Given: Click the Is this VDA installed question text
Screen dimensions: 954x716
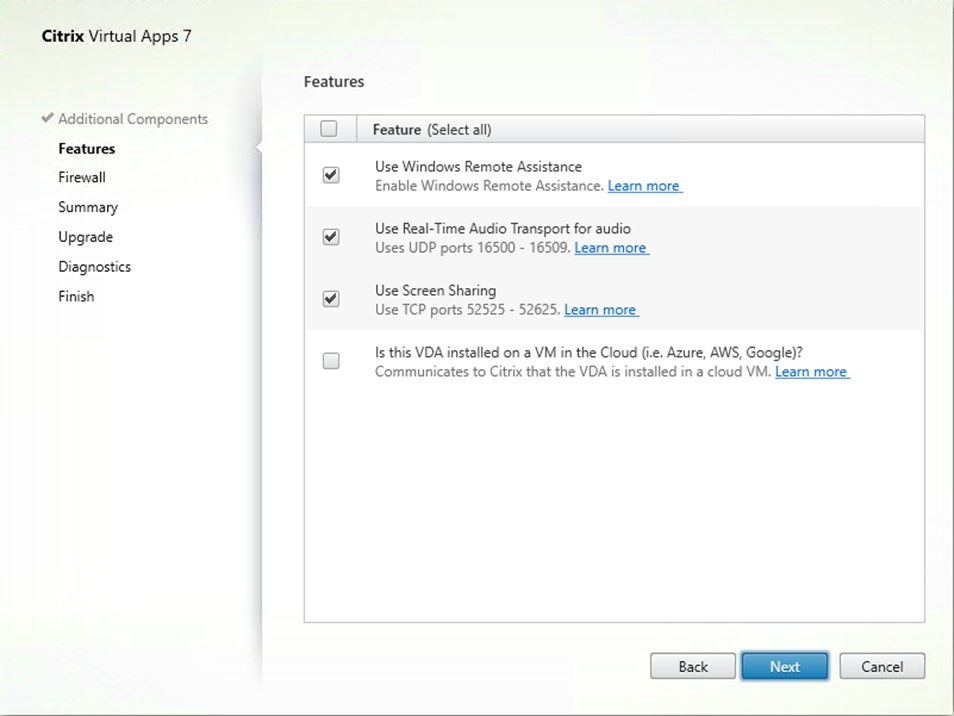Looking at the screenshot, I should click(x=589, y=353).
